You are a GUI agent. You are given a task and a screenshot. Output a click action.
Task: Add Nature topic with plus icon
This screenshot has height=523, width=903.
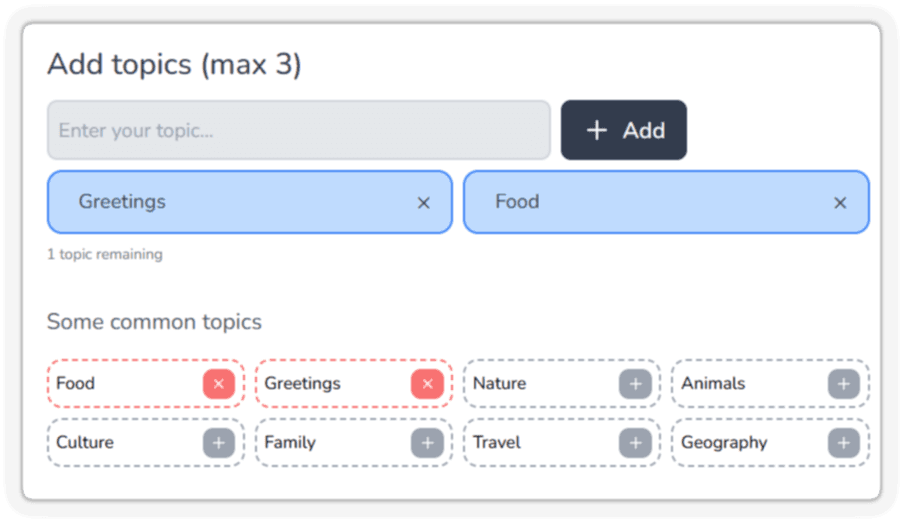[636, 384]
